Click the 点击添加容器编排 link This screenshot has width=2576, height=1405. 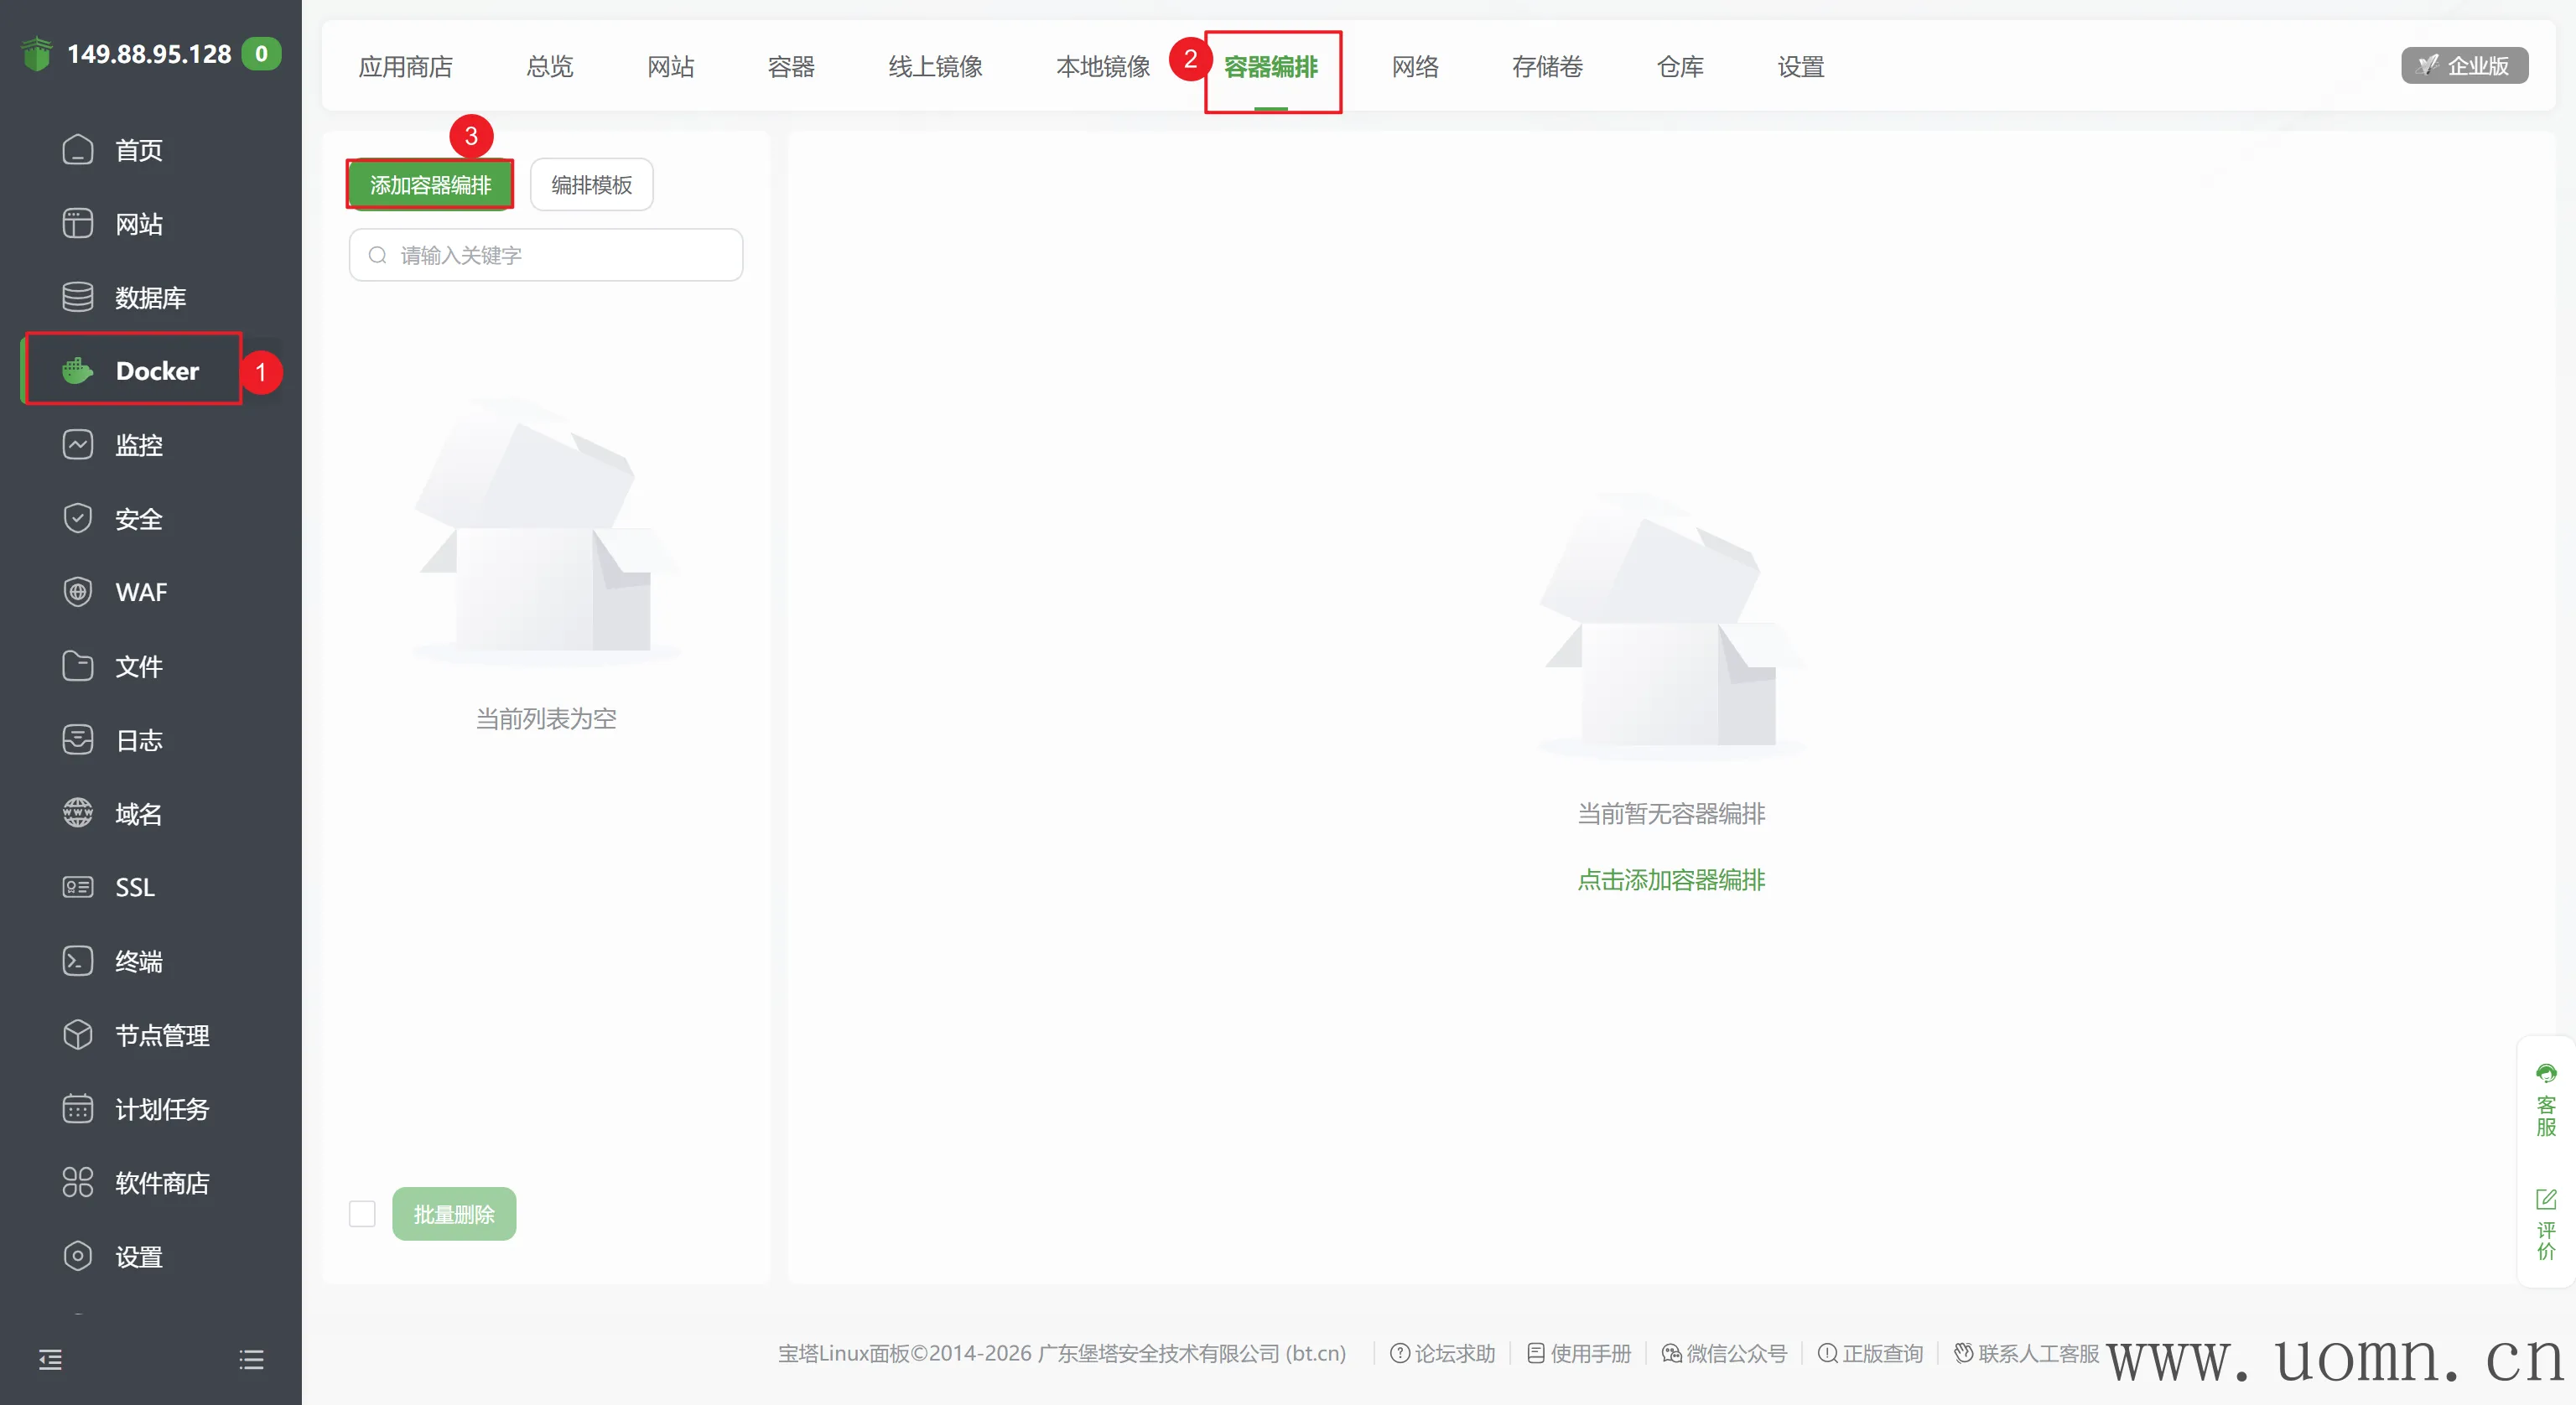tap(1670, 880)
